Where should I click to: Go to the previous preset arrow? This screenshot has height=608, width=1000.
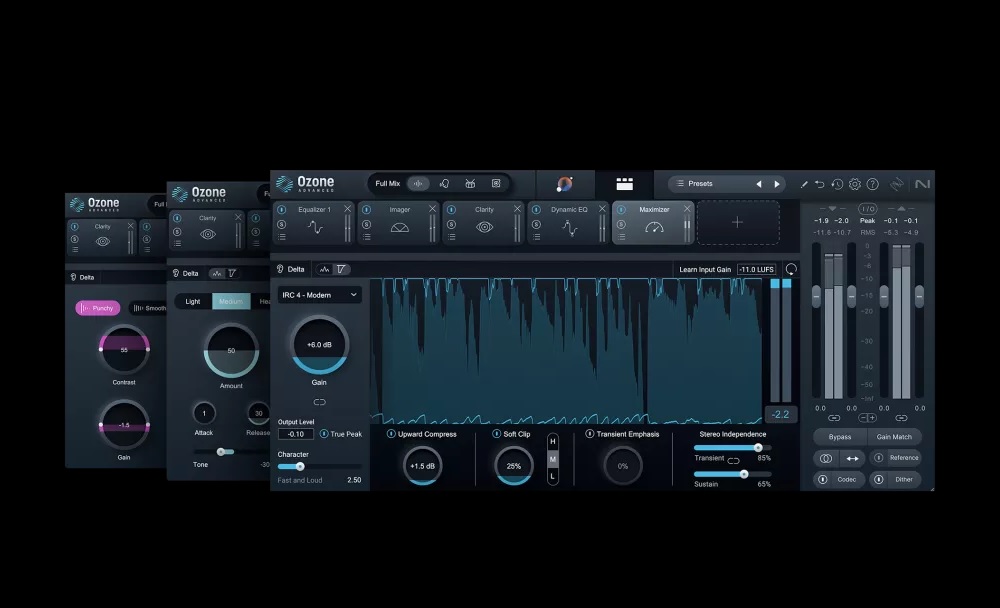coord(759,184)
